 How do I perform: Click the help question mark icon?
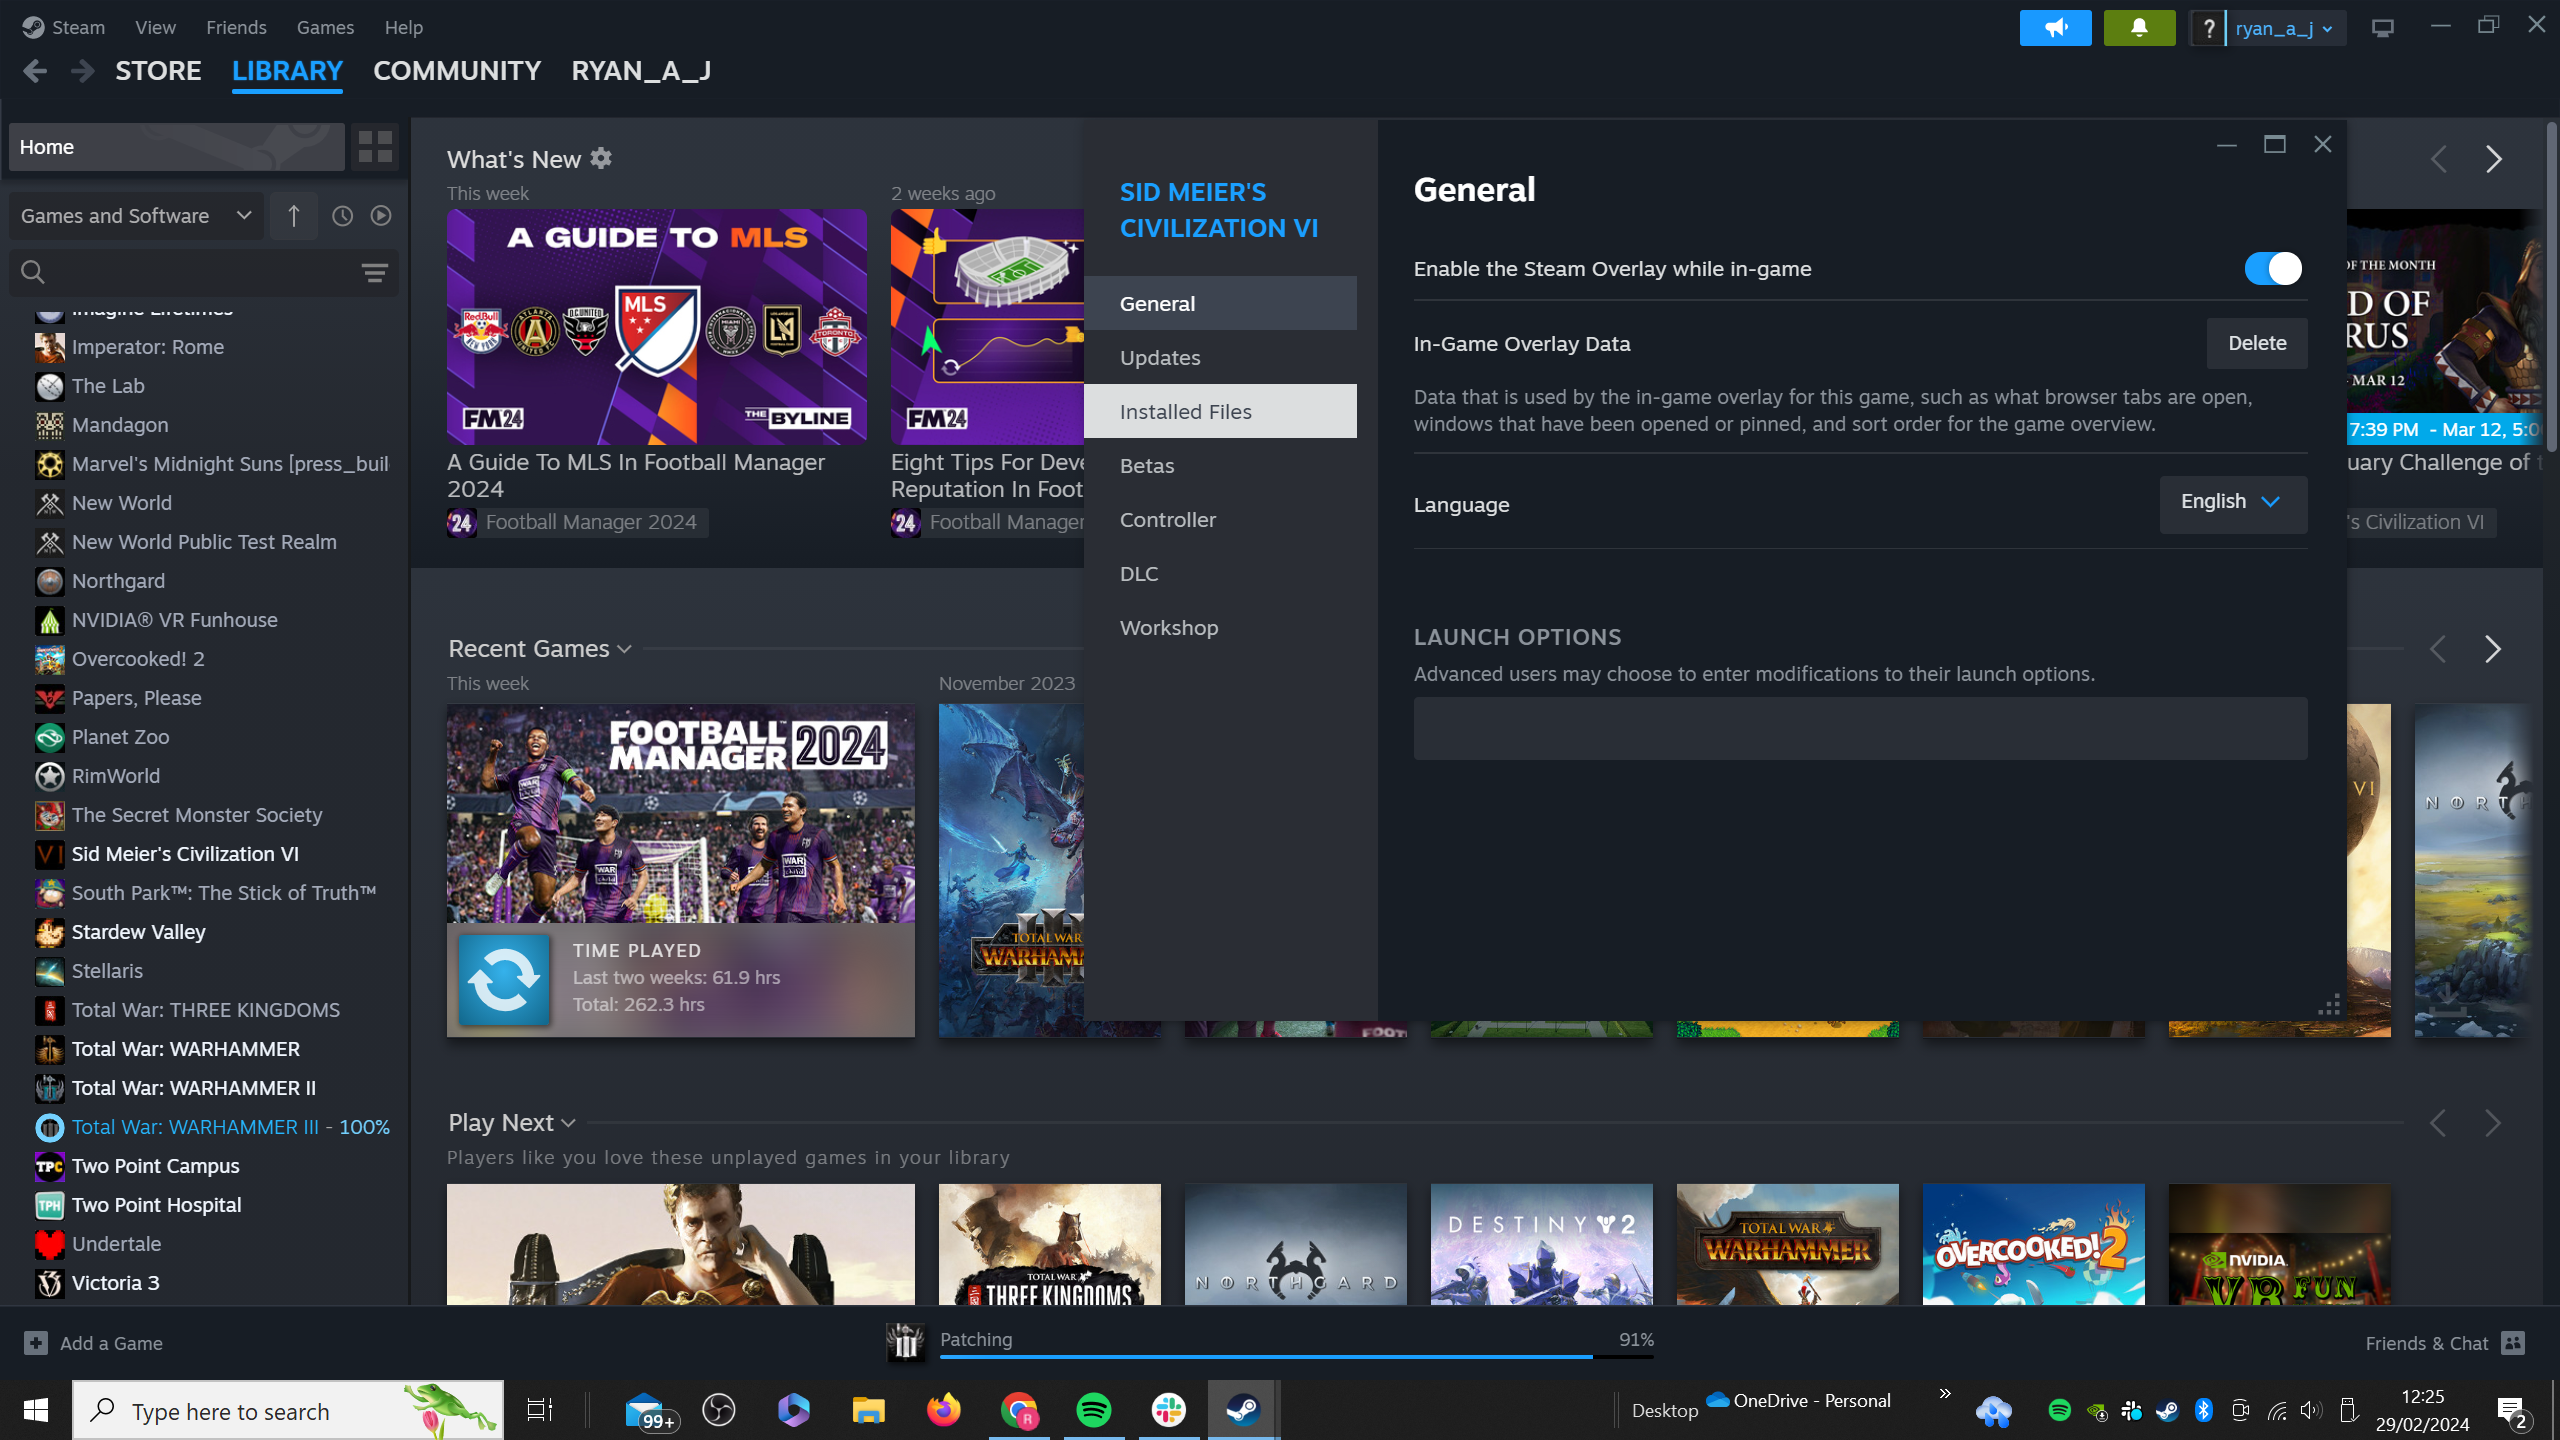[x=2208, y=28]
